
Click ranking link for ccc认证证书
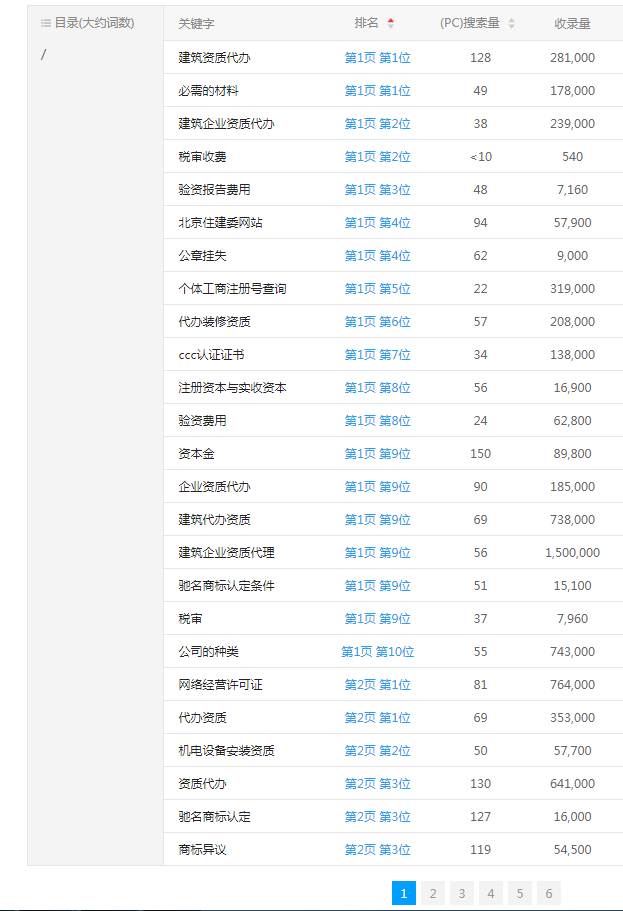(x=377, y=355)
